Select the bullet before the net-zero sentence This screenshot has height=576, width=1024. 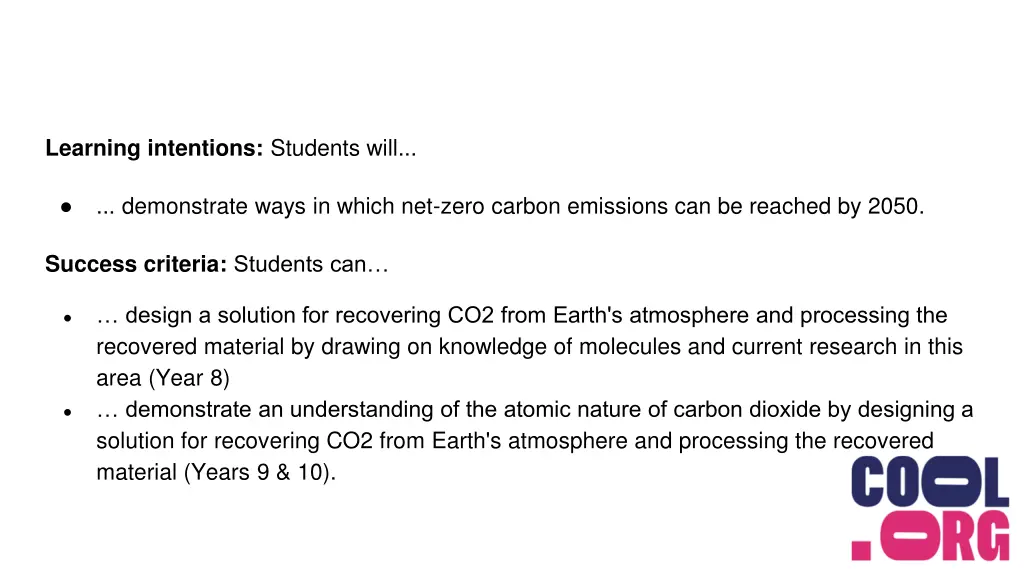[66, 208]
